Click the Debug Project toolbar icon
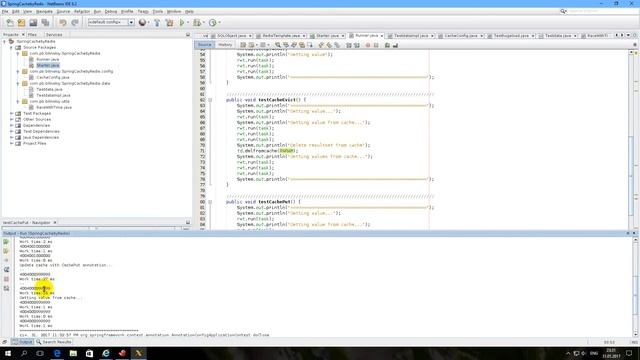 pyautogui.click(x=197, y=23)
